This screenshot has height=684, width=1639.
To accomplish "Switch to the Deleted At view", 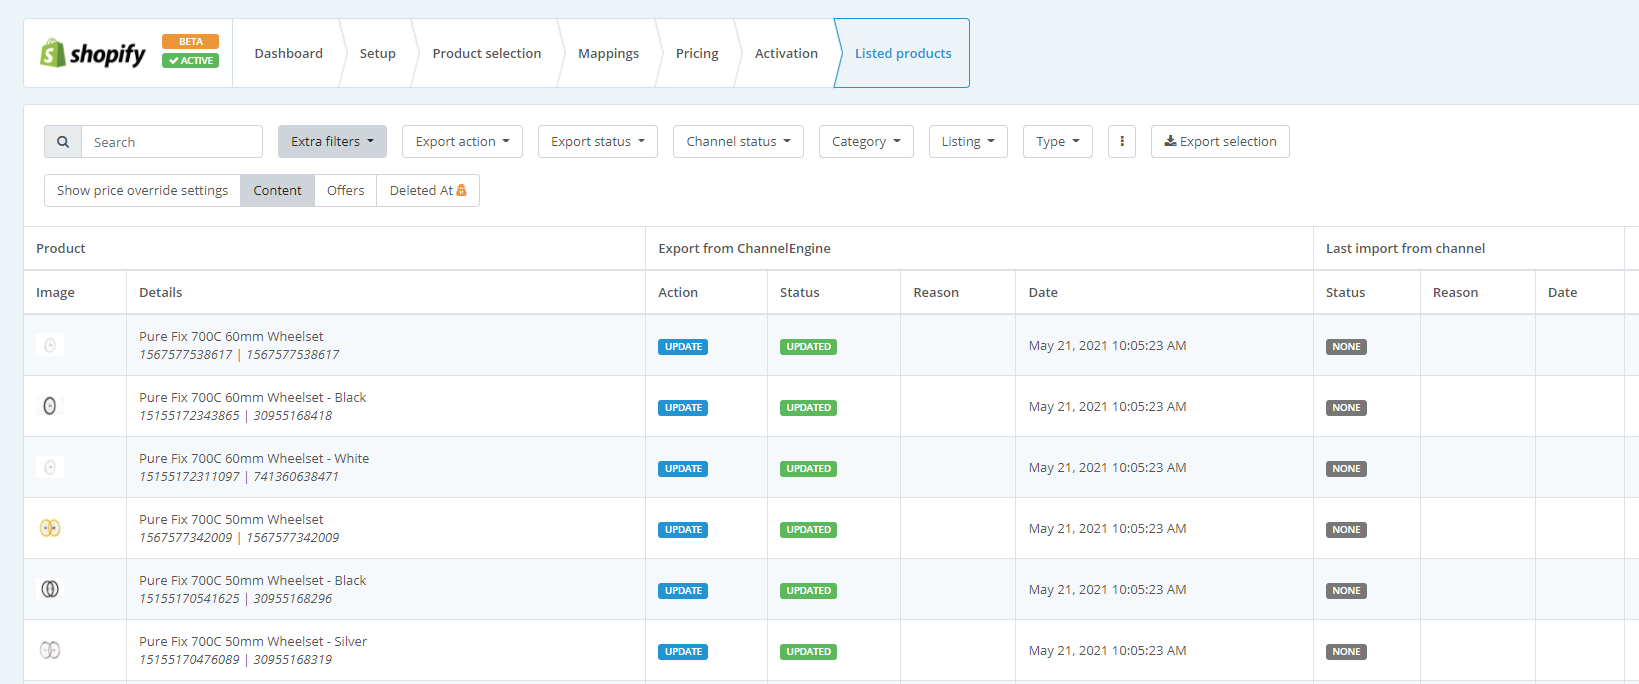I will [428, 190].
